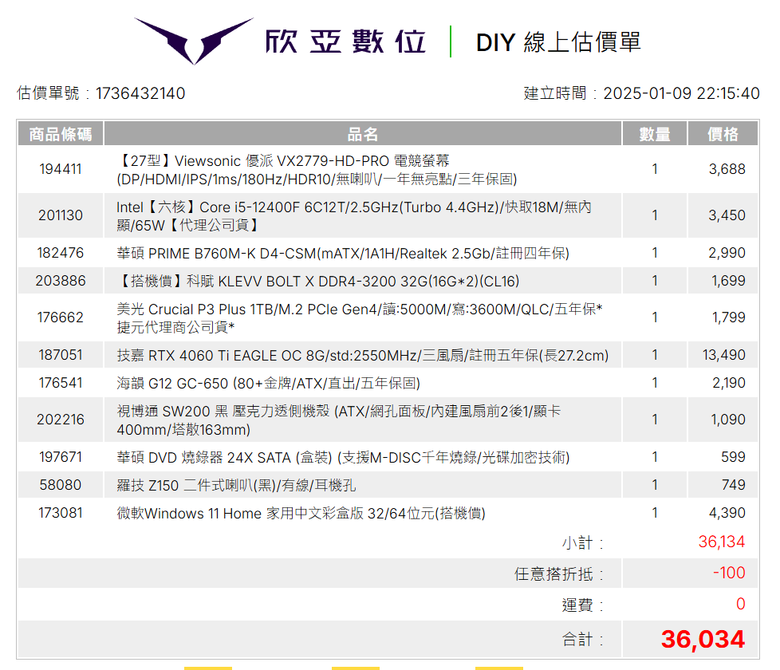Click the 海韻 G12 GC-650 power supply item
780x670 pixels.
point(269,383)
